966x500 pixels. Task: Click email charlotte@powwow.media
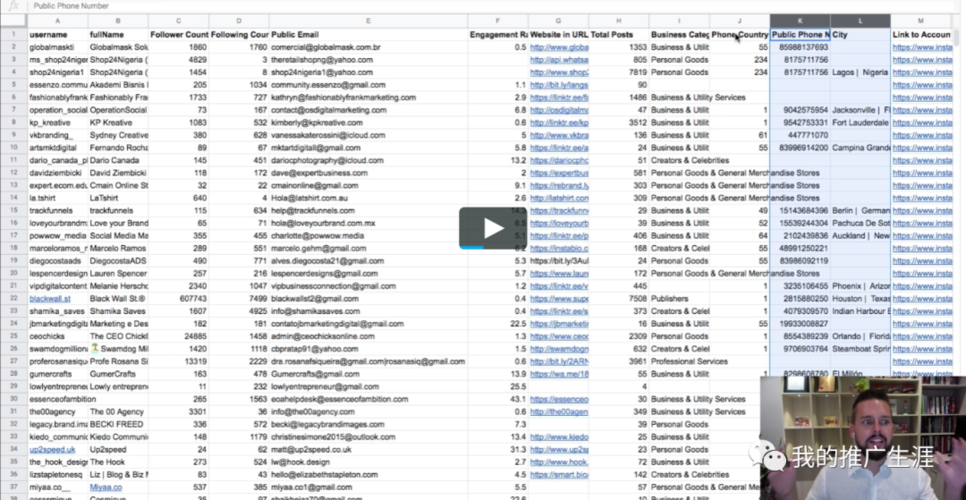(x=317, y=236)
